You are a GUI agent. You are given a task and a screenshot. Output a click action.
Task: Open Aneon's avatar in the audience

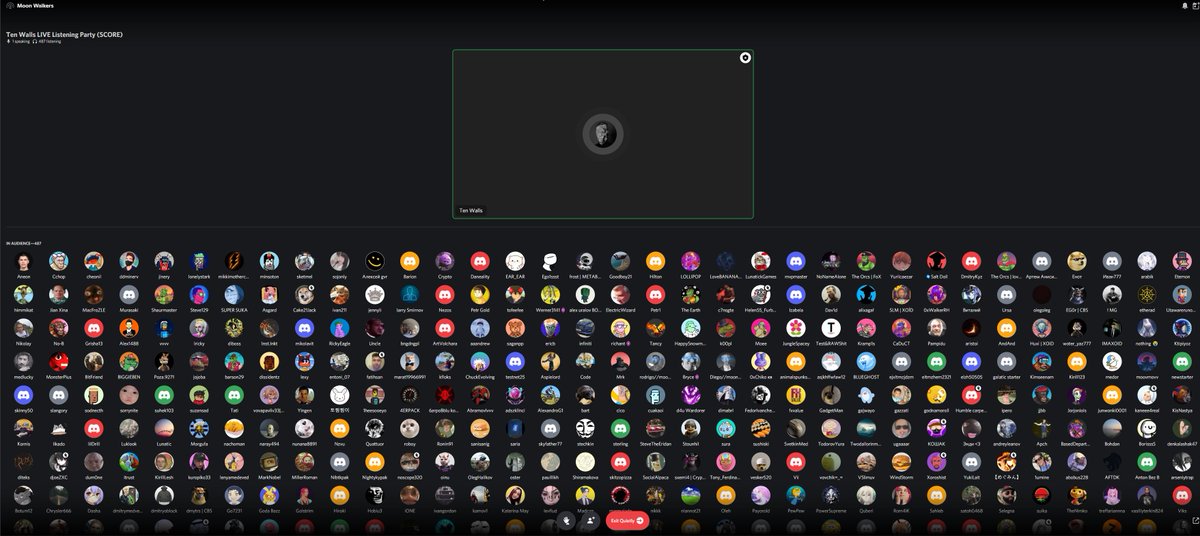click(23, 261)
